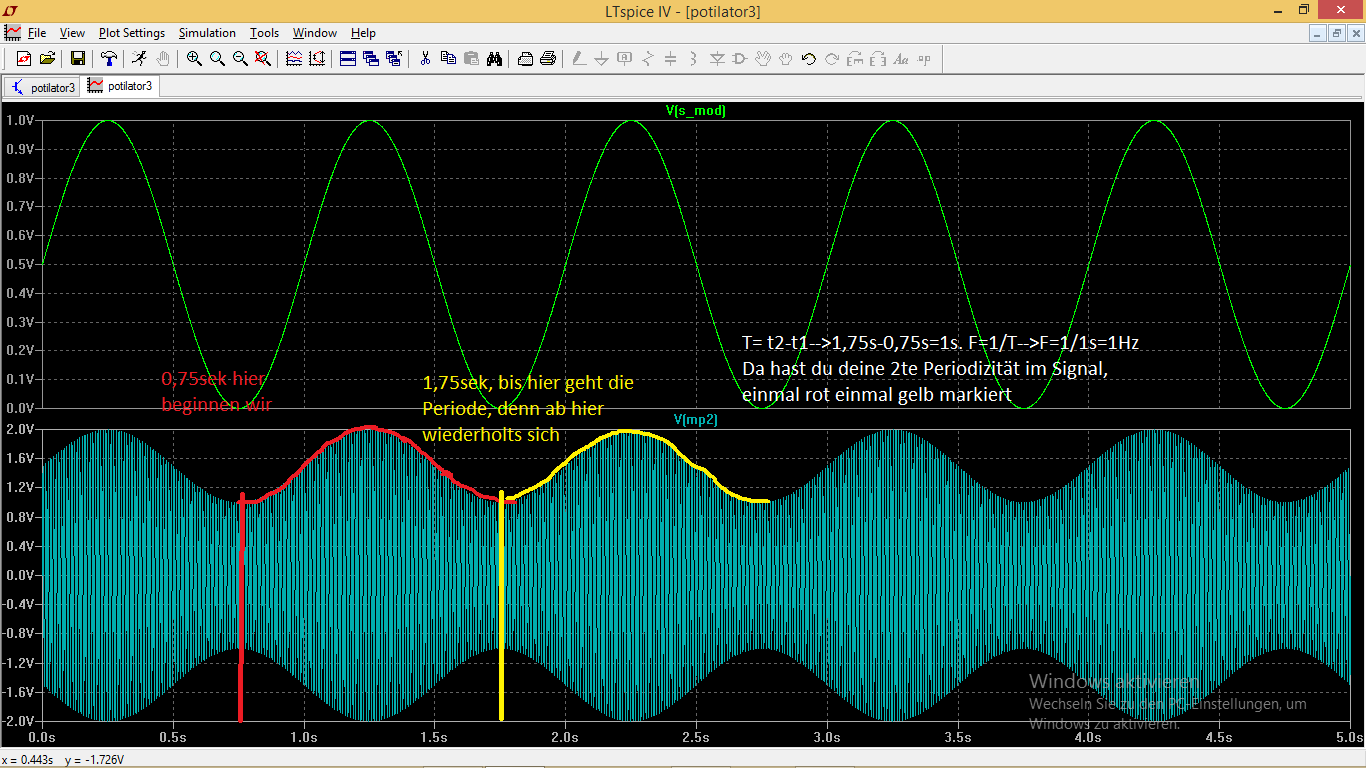This screenshot has width=1366, height=768.
Task: Switch to the potilator3 schematic tab
Action: 42,87
